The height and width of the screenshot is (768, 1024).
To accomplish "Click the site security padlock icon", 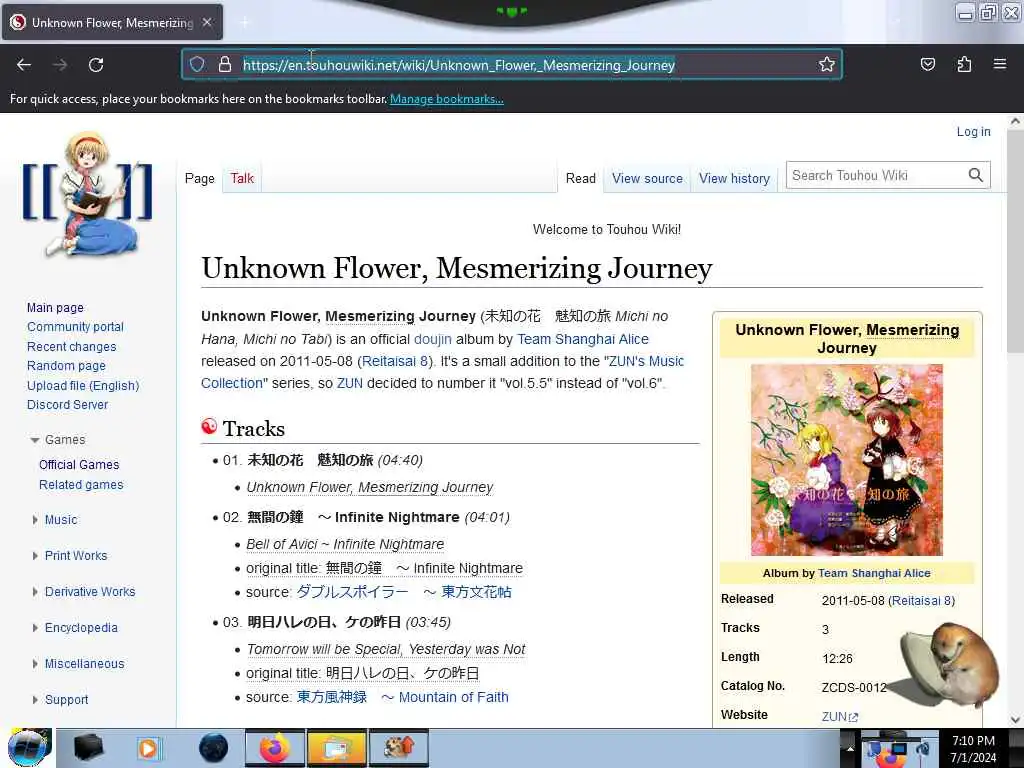I will [225, 64].
